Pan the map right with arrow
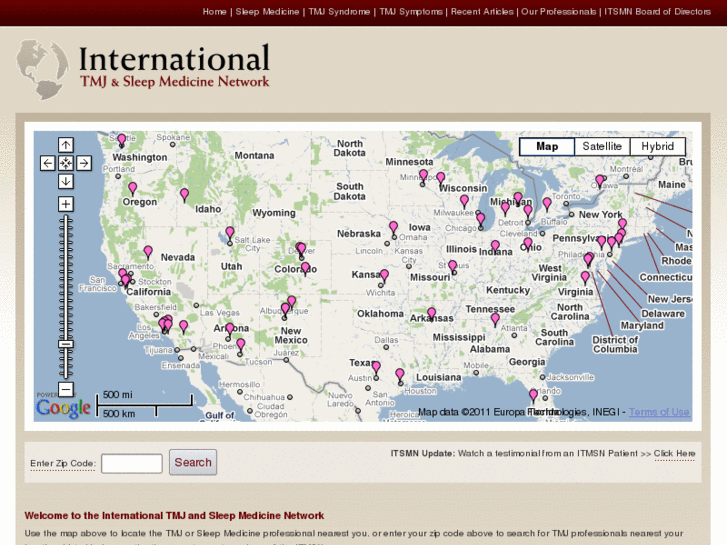This screenshot has width=727, height=545. 84,163
